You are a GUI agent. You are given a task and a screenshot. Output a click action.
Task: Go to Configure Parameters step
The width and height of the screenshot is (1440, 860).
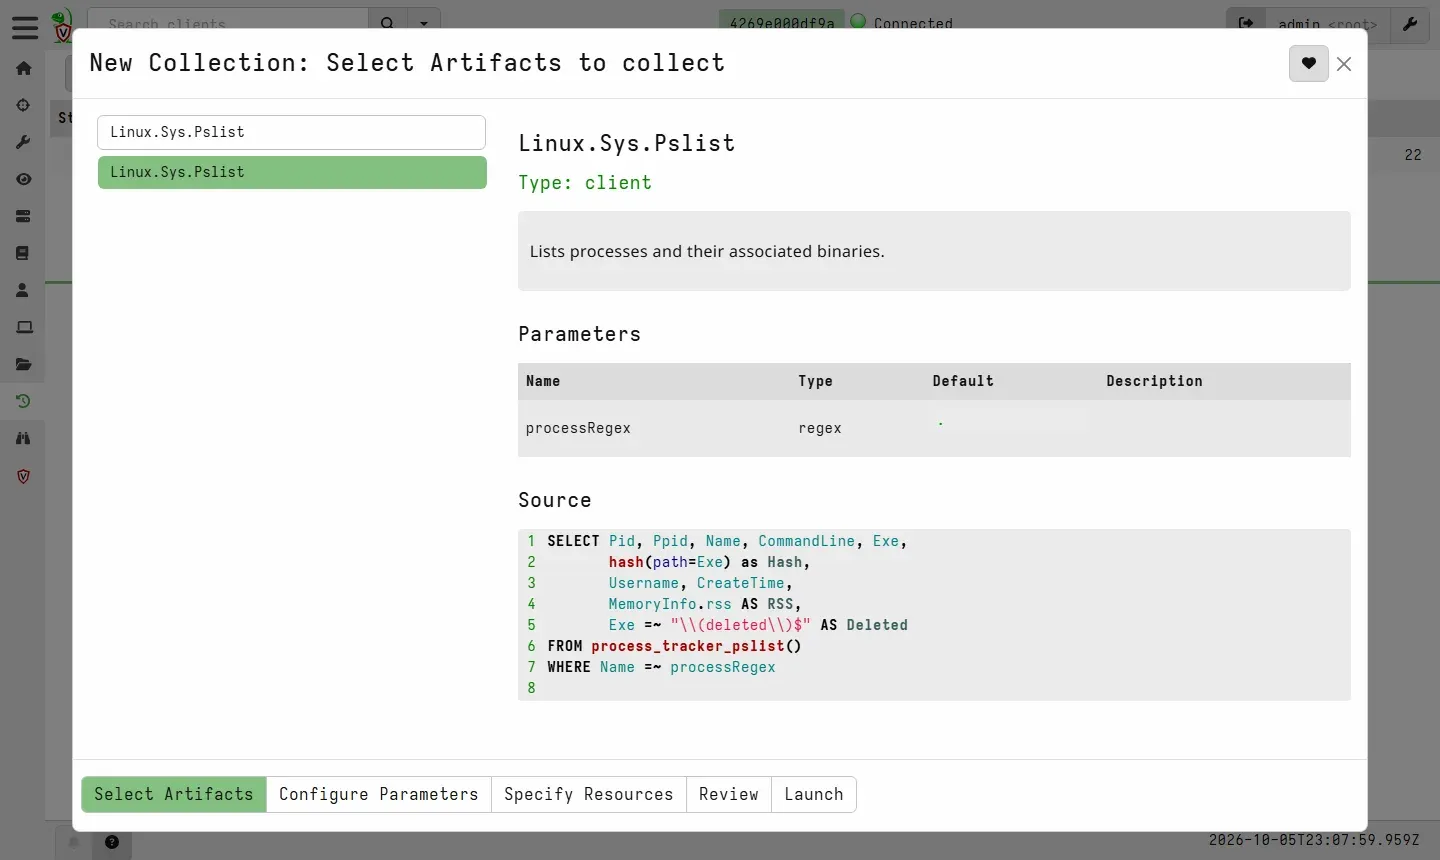379,794
